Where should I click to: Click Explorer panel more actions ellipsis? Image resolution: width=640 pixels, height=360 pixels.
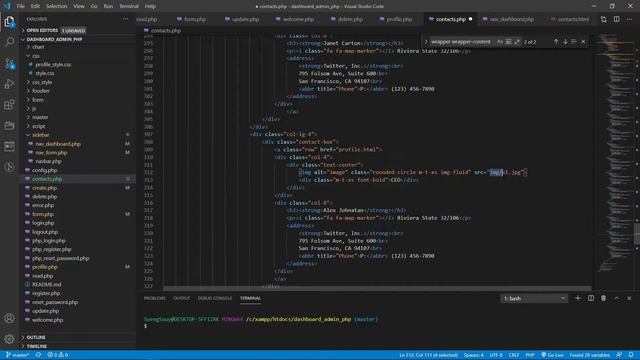coord(125,19)
